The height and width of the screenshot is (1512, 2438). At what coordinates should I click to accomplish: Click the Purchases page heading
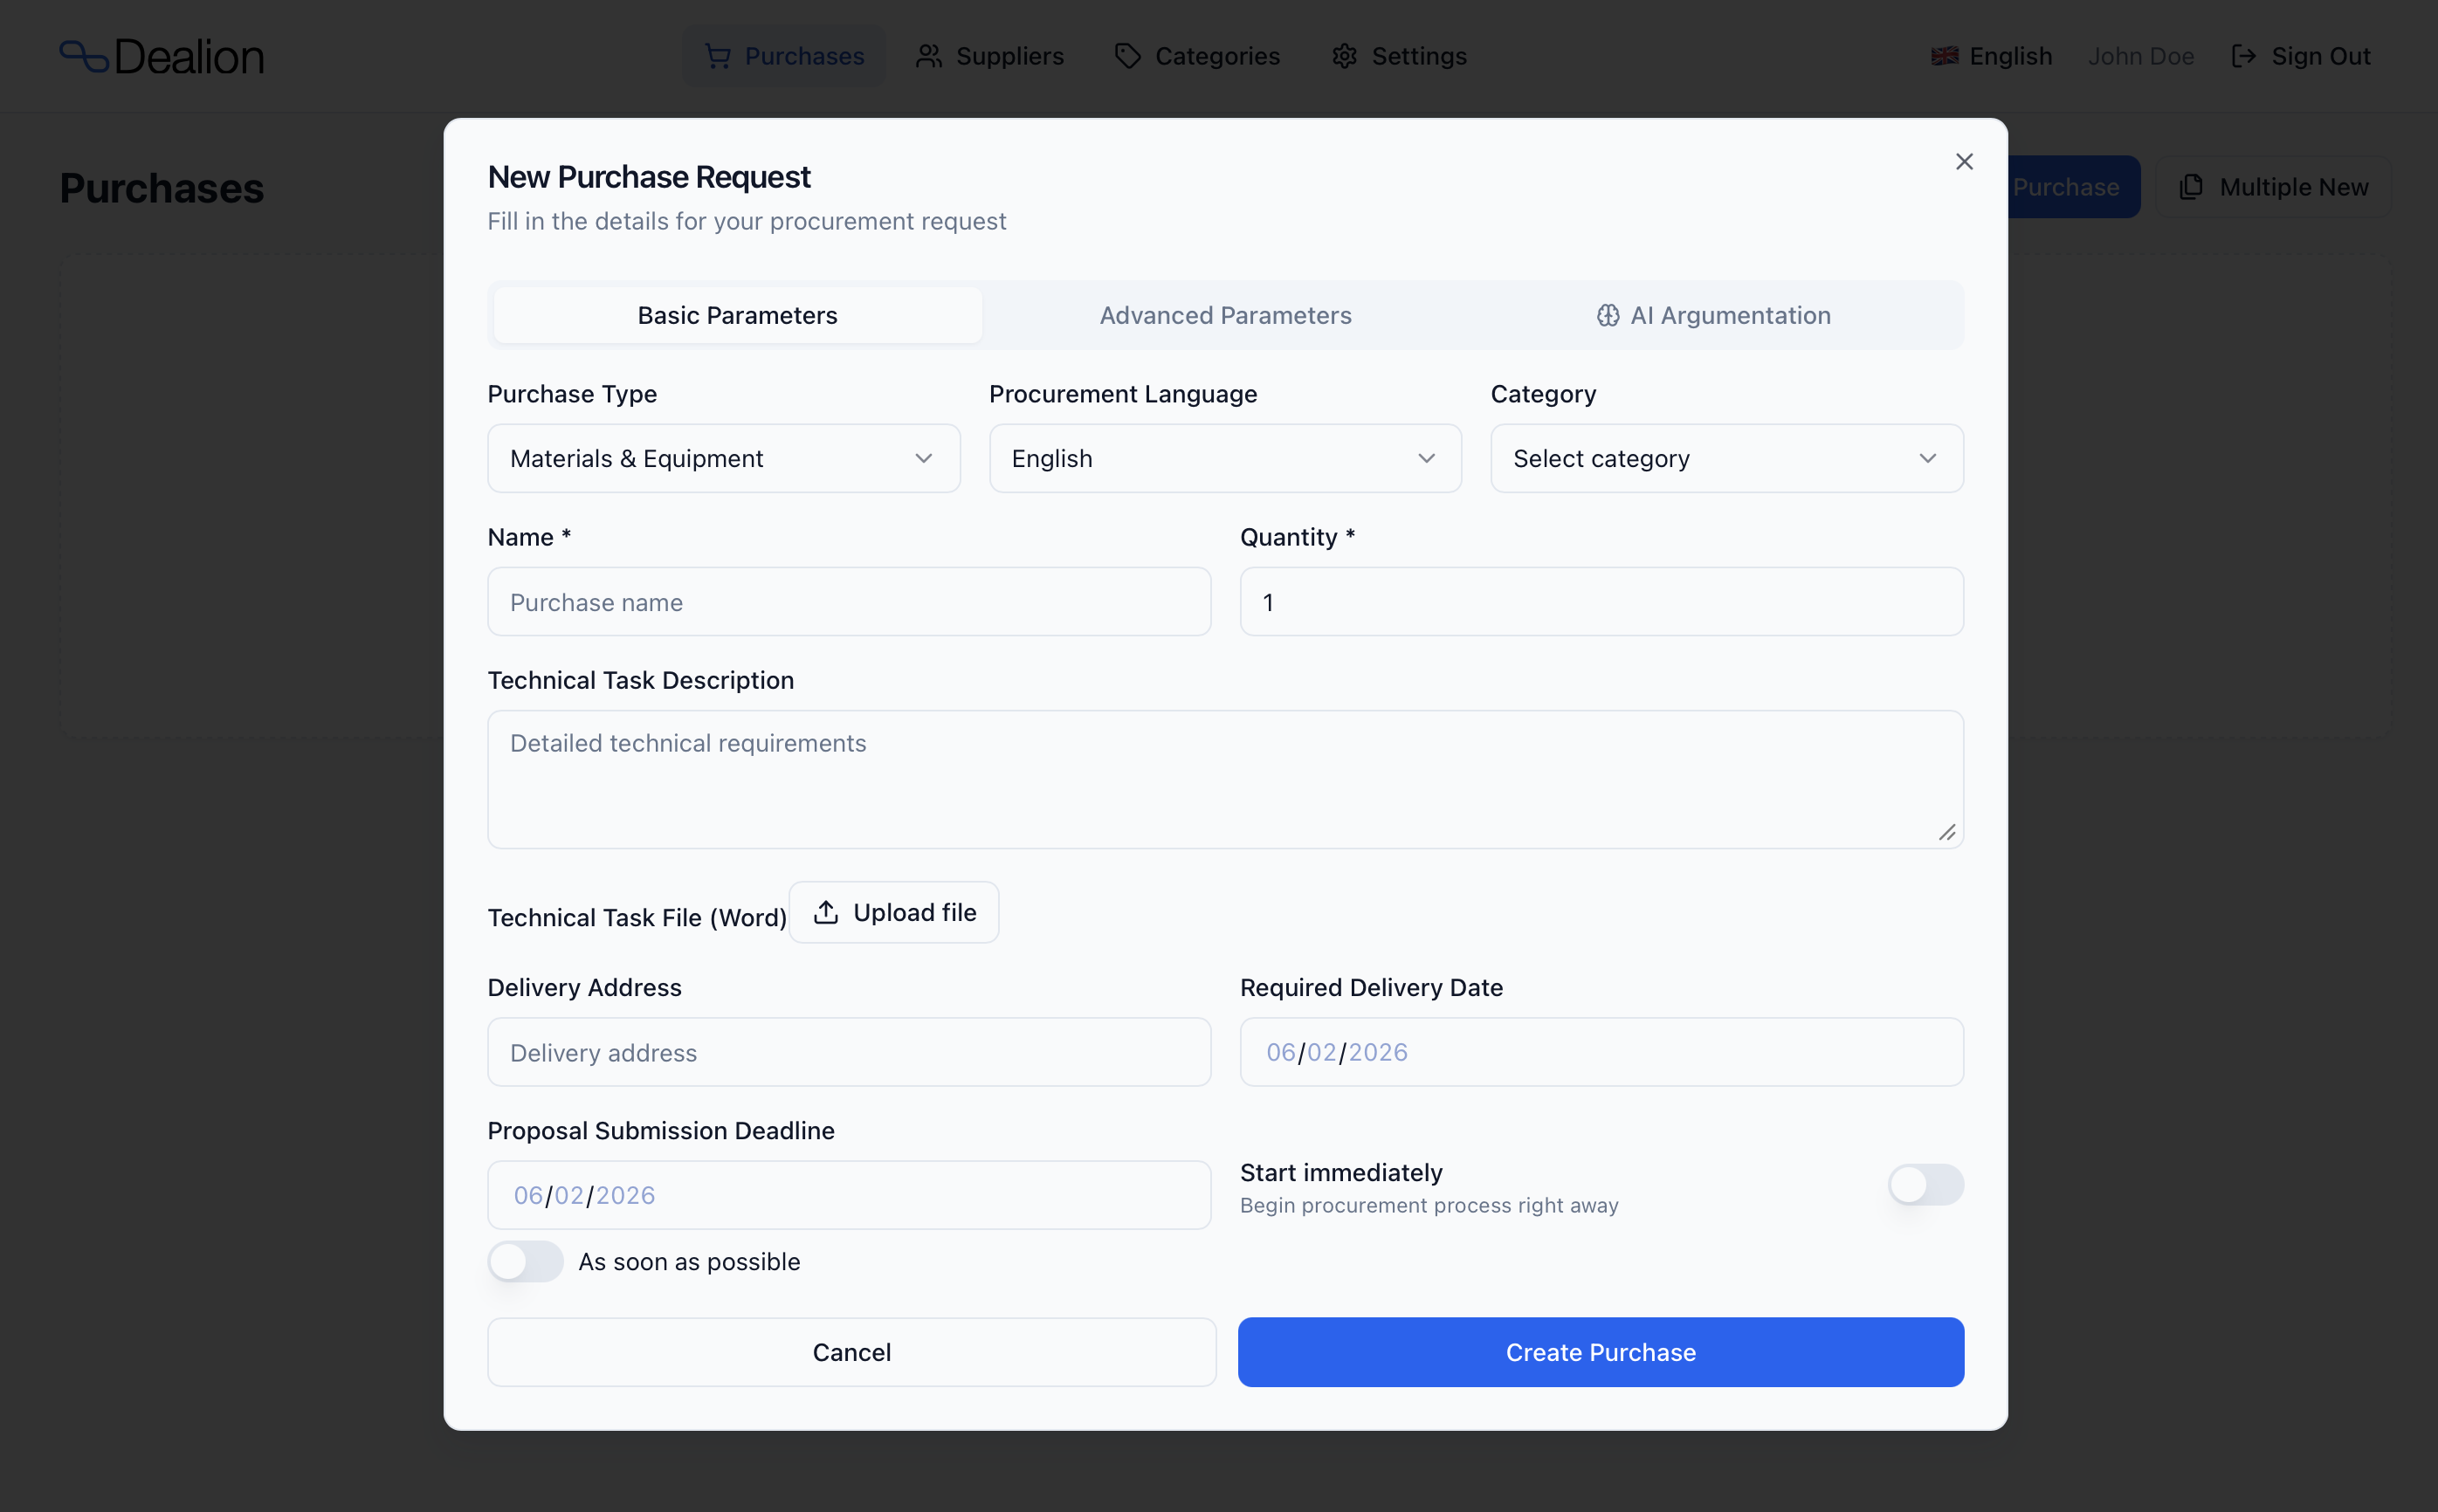[161, 188]
